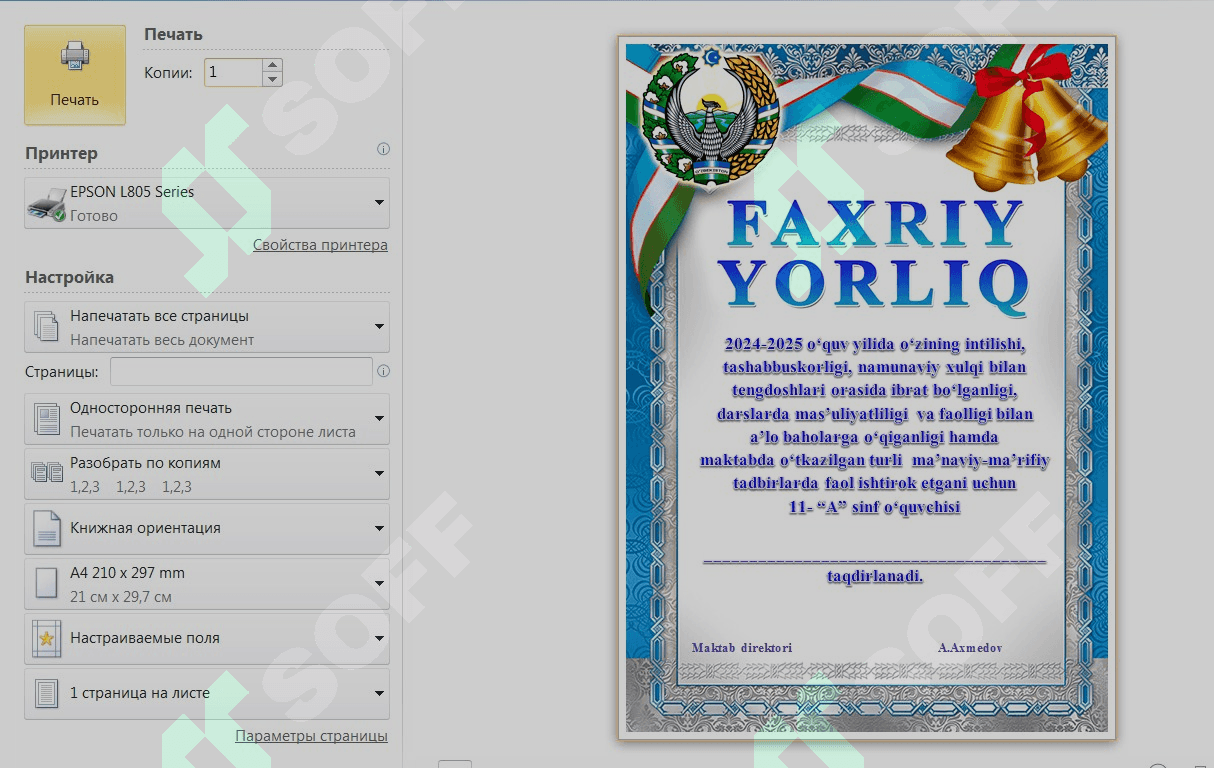Click the Настройка section heading

click(x=69, y=277)
